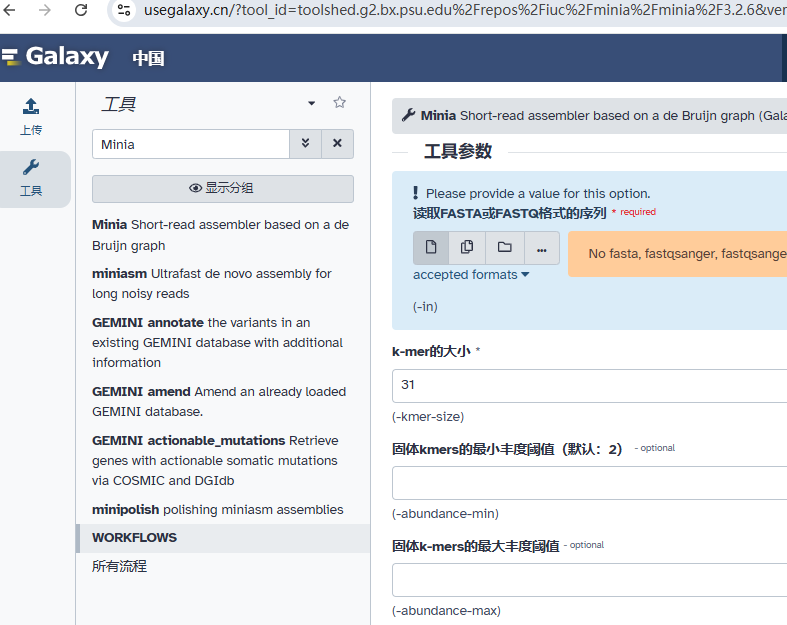Select multiple datasets input icon

pyautogui.click(x=467, y=247)
